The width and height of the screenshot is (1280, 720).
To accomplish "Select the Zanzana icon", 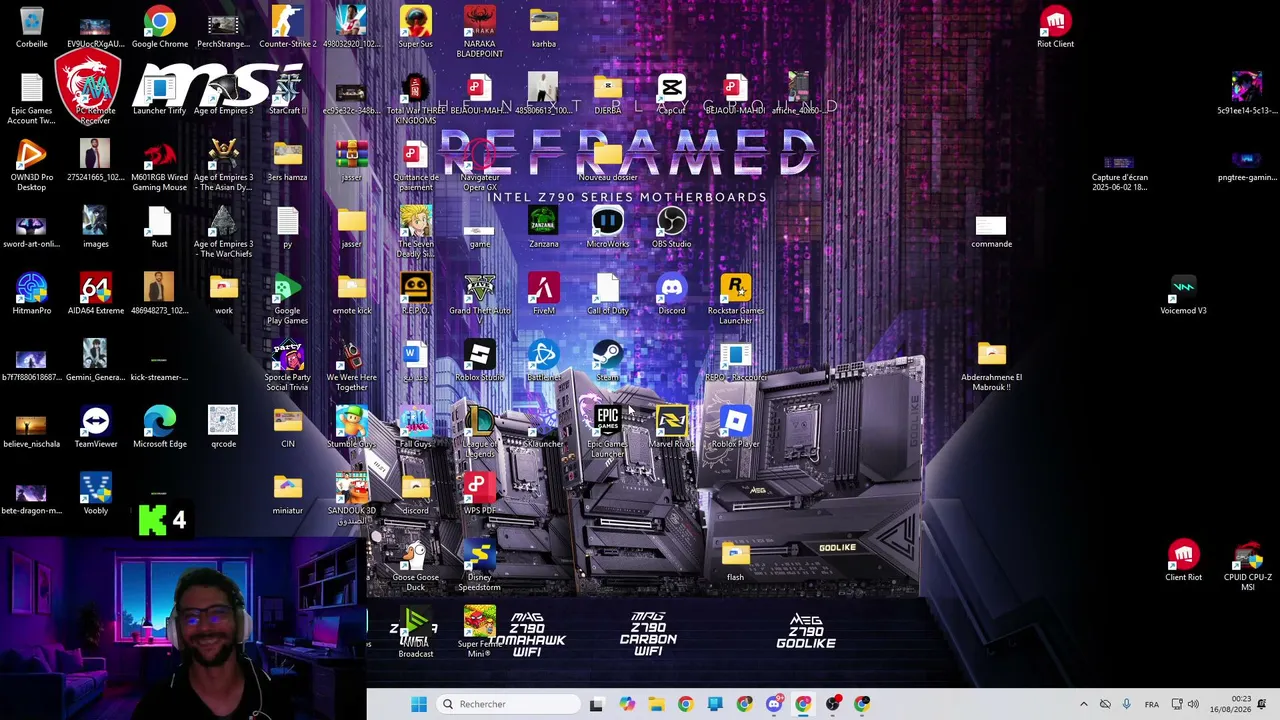I will click(543, 228).
